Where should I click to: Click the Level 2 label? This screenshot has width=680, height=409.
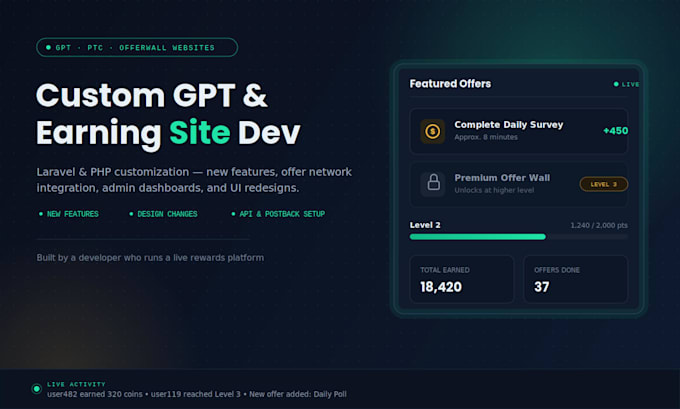point(425,225)
